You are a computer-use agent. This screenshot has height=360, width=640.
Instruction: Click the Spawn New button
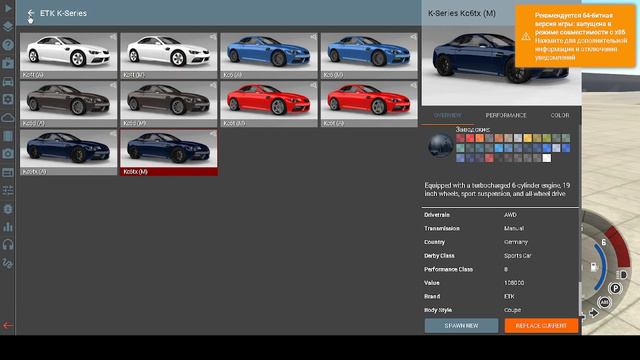click(x=461, y=326)
